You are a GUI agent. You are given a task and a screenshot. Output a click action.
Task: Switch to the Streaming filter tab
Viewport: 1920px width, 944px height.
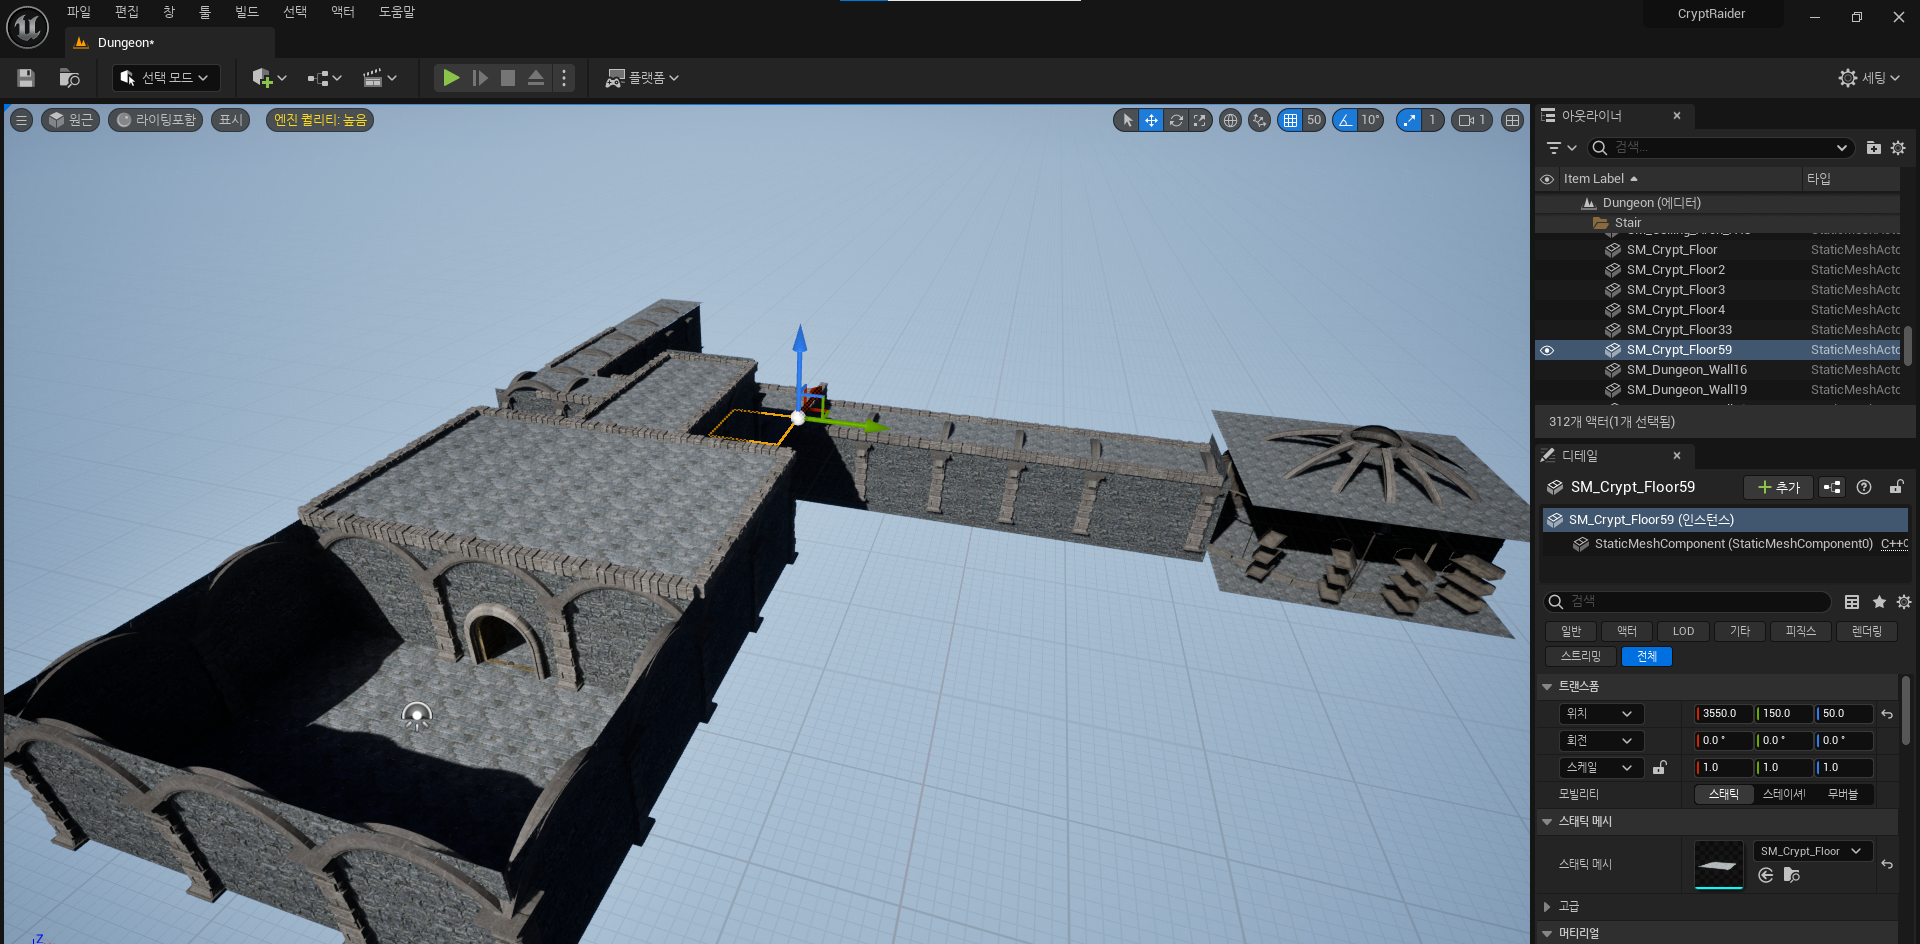coord(1581,656)
